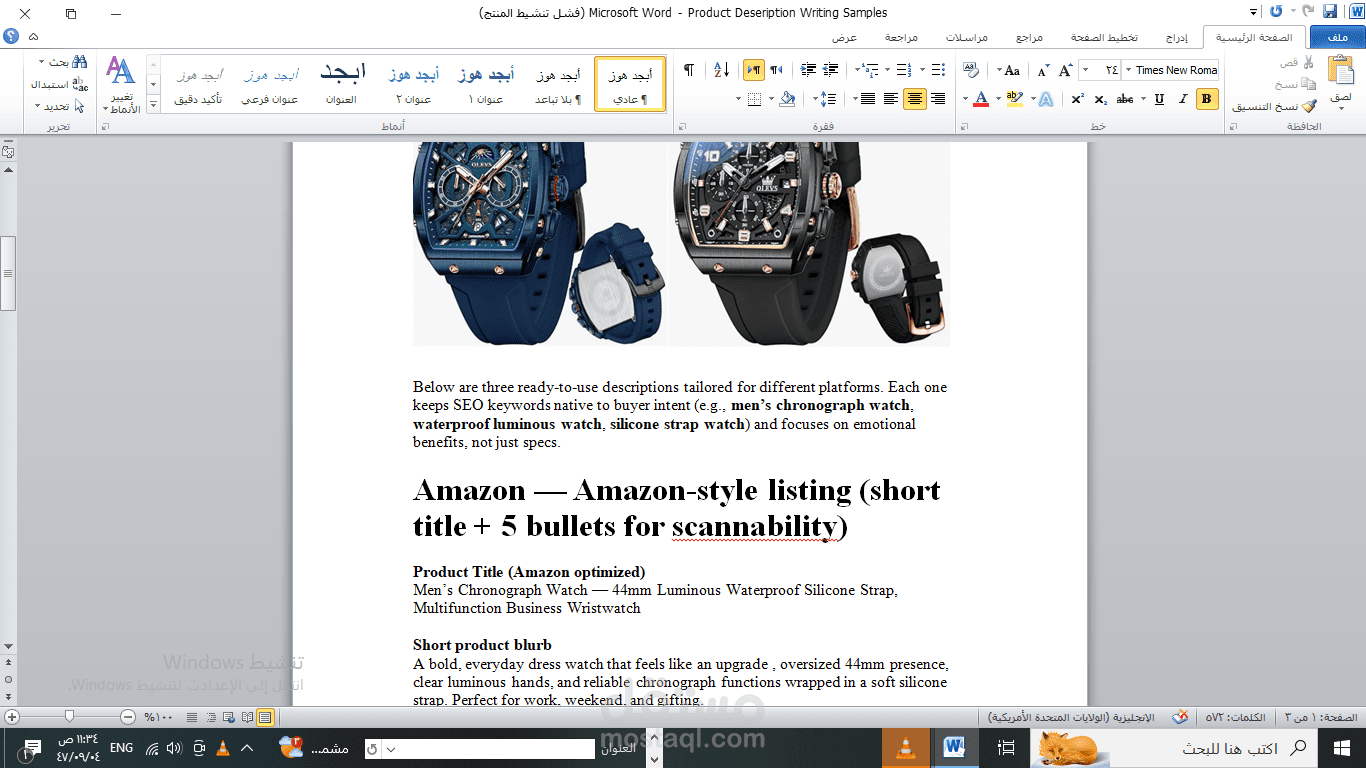Click the Paste clipboard icon

pyautogui.click(x=1341, y=69)
